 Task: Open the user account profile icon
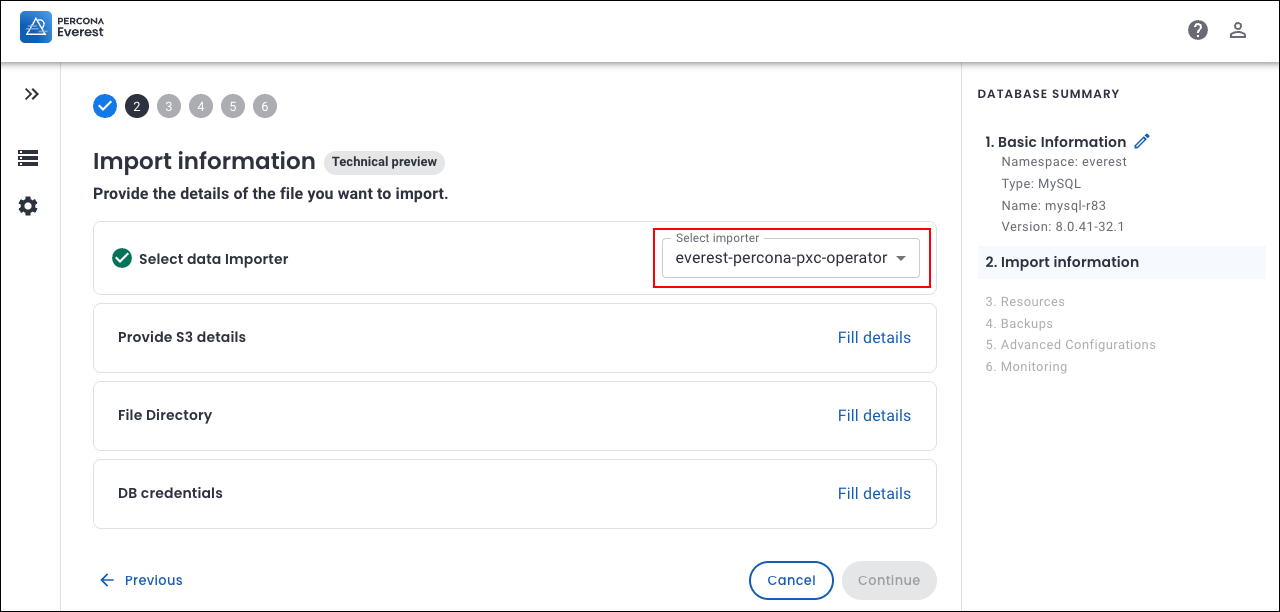pyautogui.click(x=1238, y=30)
